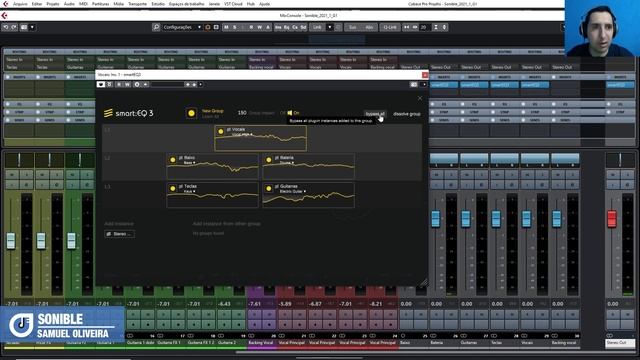Click the Sus button in toolbar
This screenshot has height=360, width=640.
click(353, 27)
